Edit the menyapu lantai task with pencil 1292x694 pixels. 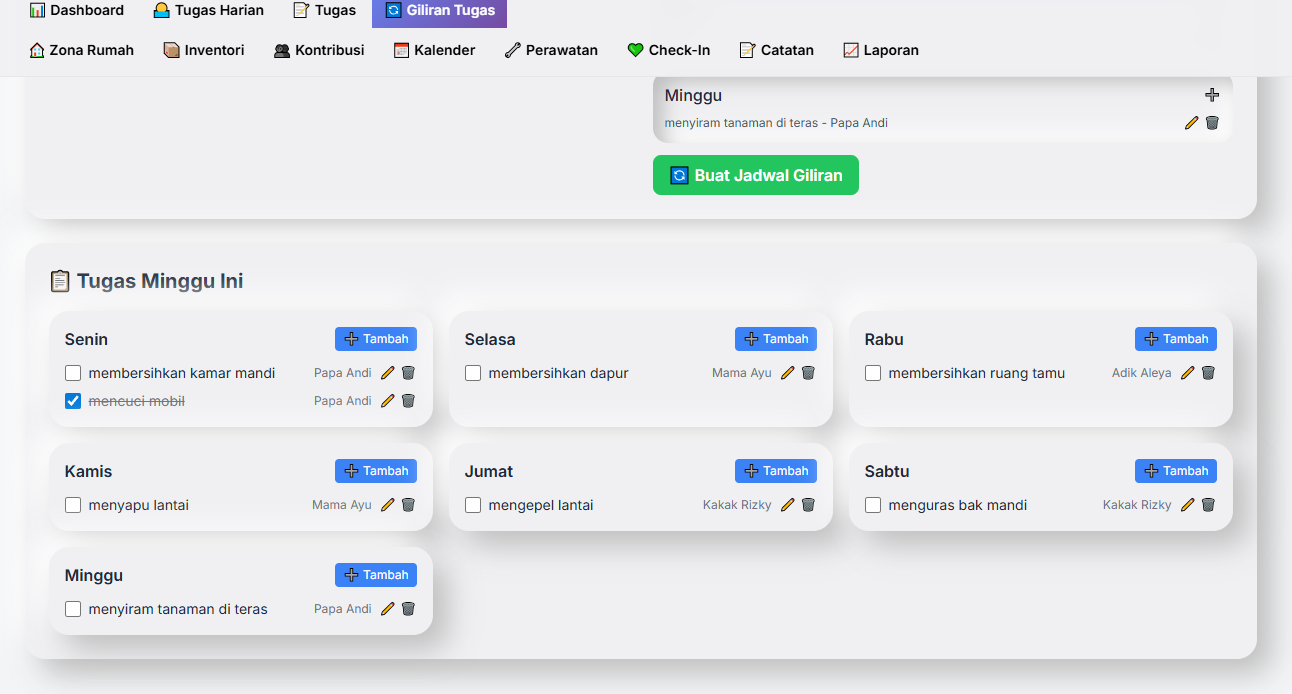(388, 505)
